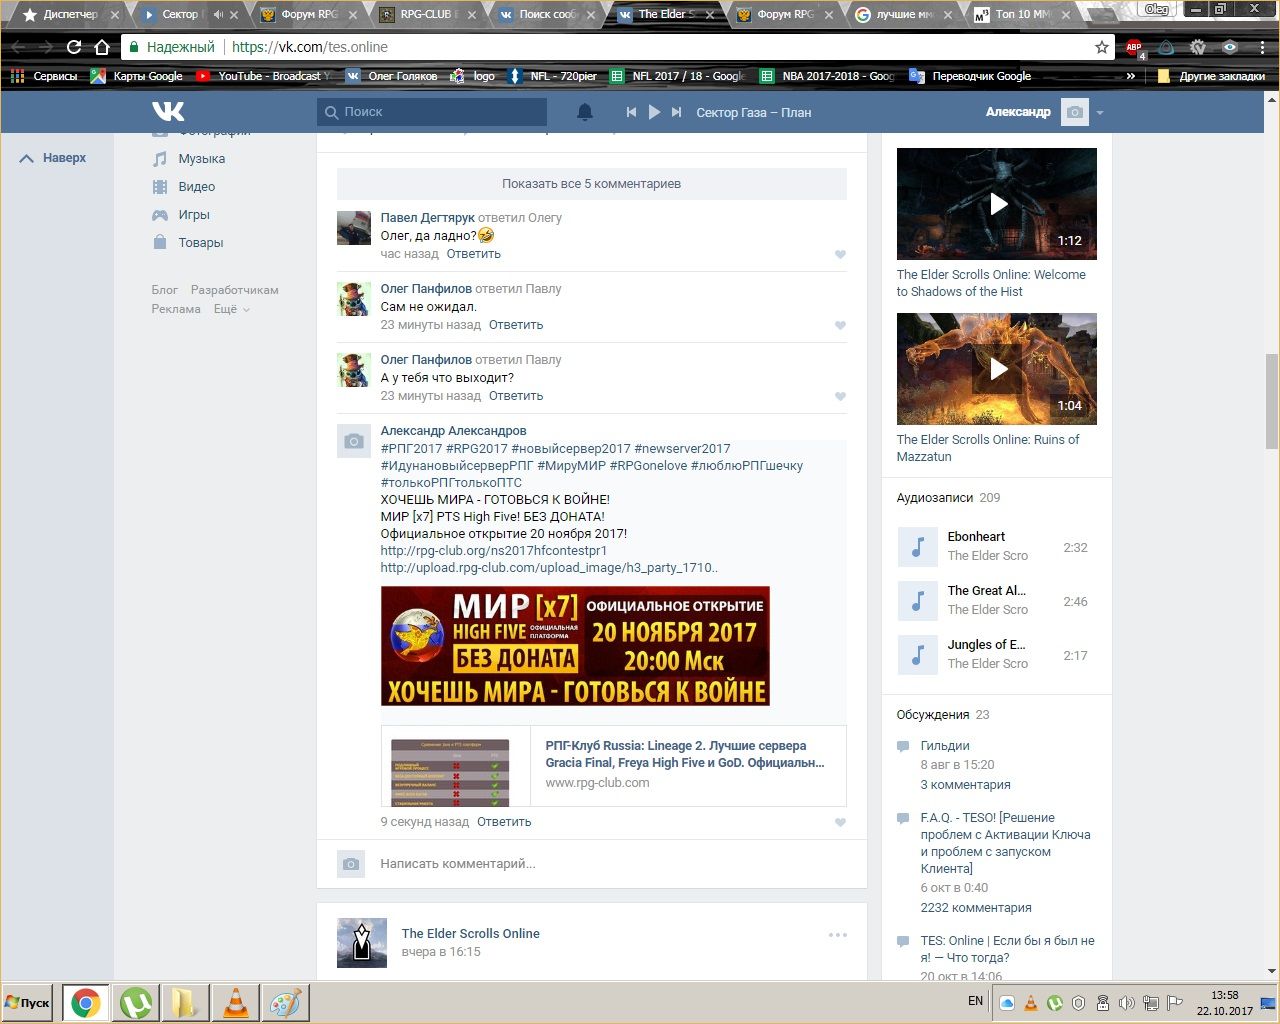The image size is (1280, 1024).
Task: Open Музыка in the left sidebar
Action: pyautogui.click(x=201, y=159)
